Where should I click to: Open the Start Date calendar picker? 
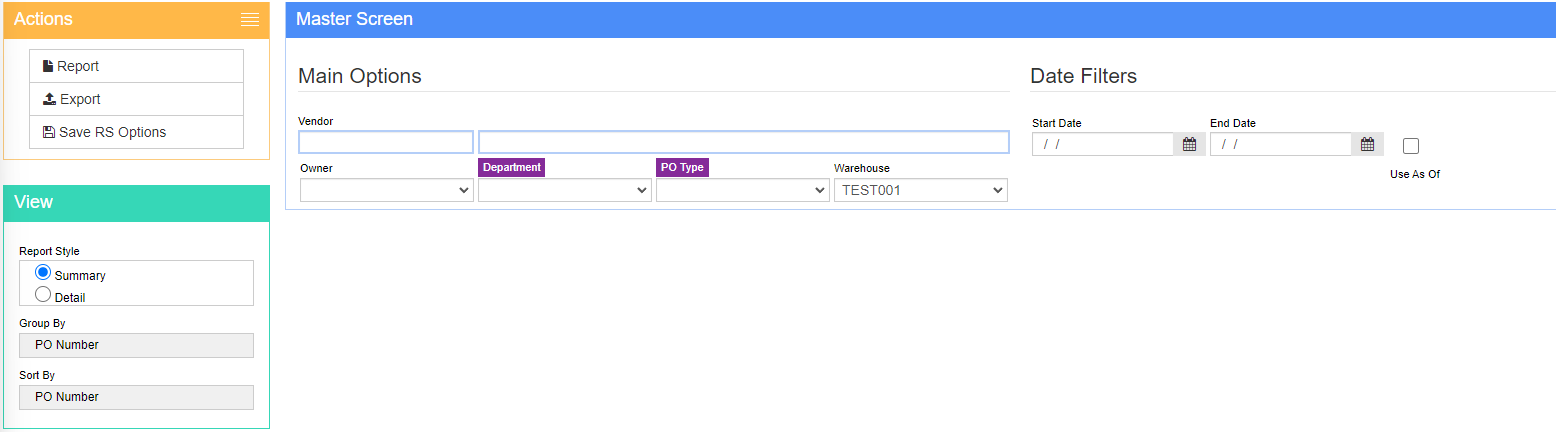tap(1189, 144)
